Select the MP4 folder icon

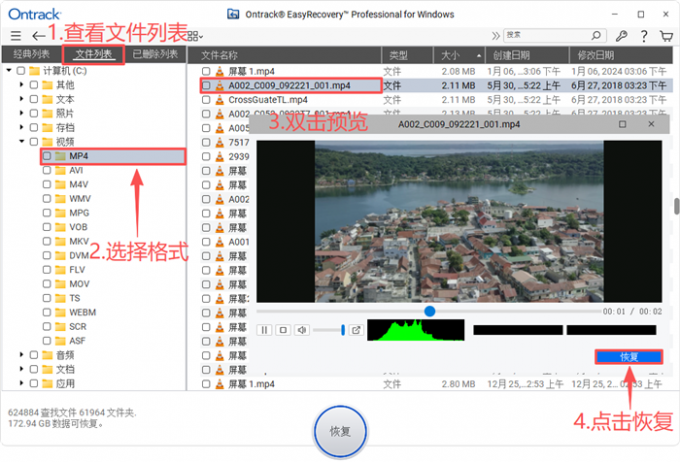pos(61,156)
